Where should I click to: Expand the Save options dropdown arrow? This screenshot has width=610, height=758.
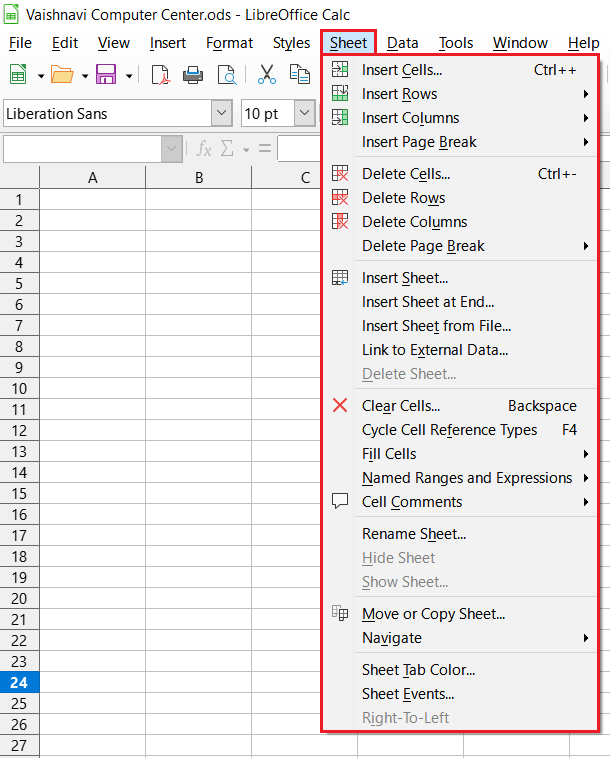(129, 76)
